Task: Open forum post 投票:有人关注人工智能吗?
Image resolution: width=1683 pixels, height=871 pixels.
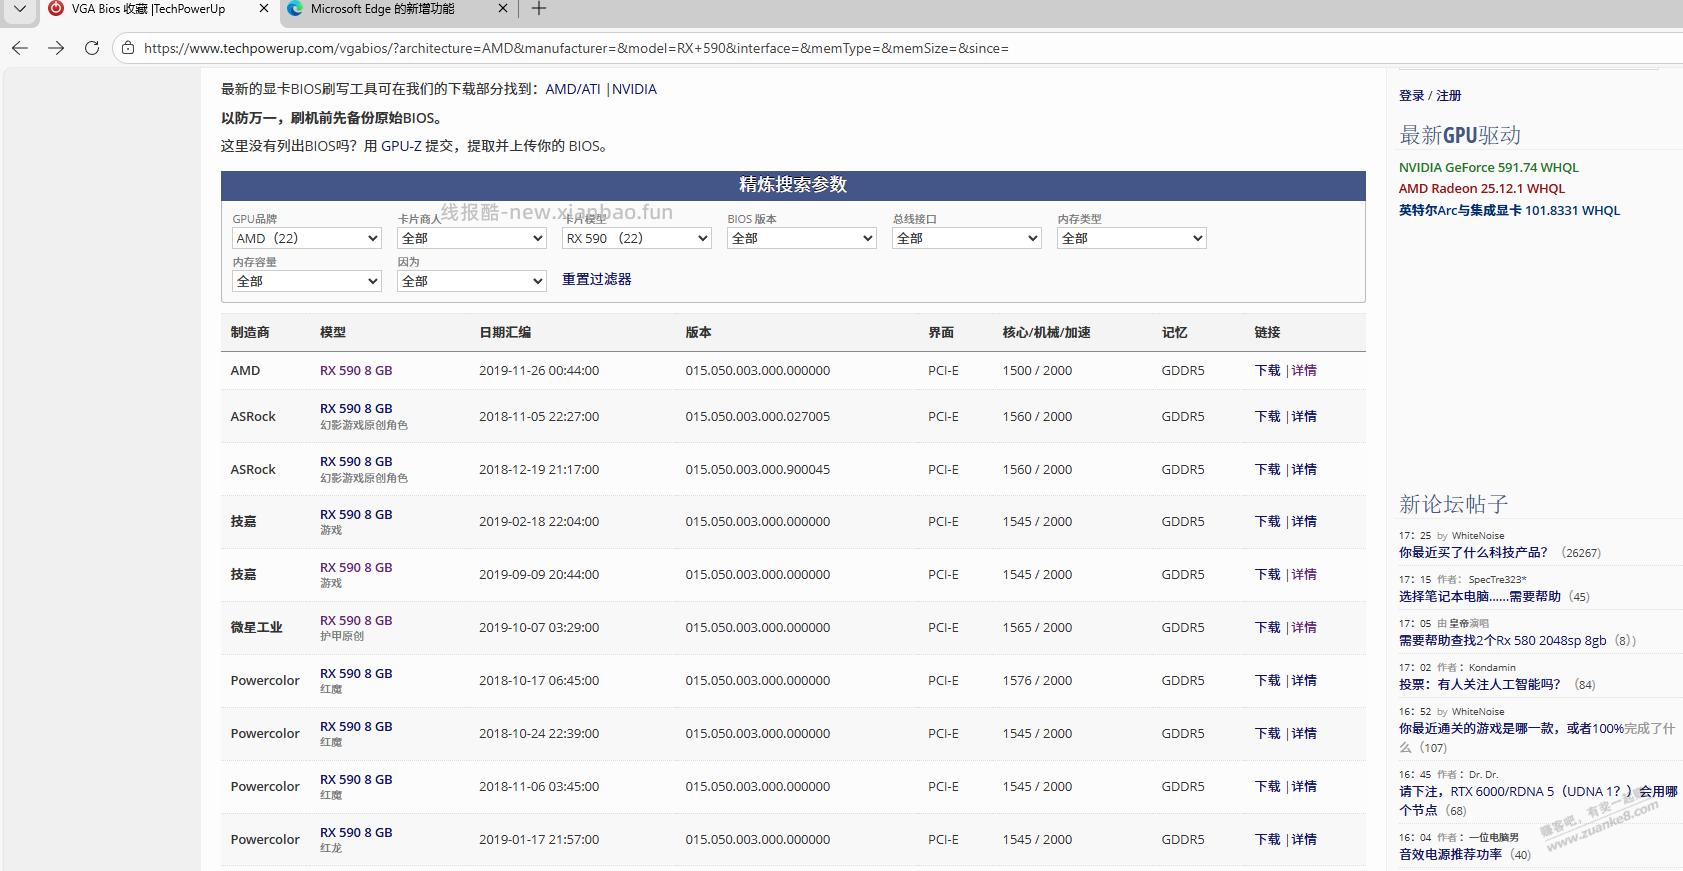Action: pyautogui.click(x=1480, y=684)
